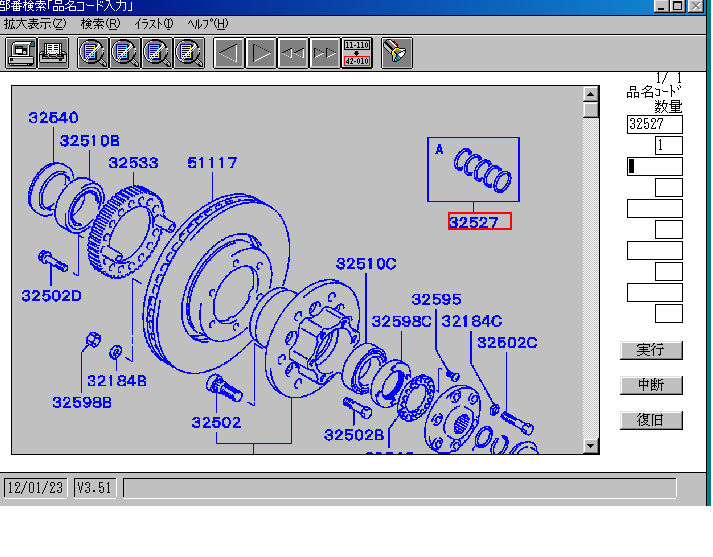713x557 pixels.
Task: Click the illustration scrollbar down arrow
Action: point(591,446)
